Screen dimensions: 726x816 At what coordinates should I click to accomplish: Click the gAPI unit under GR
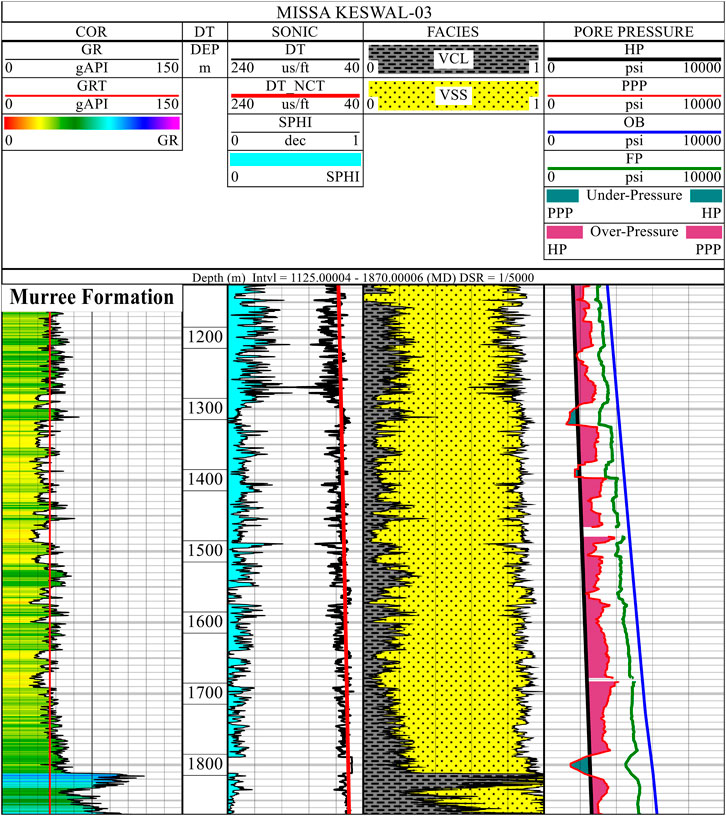coord(92,68)
